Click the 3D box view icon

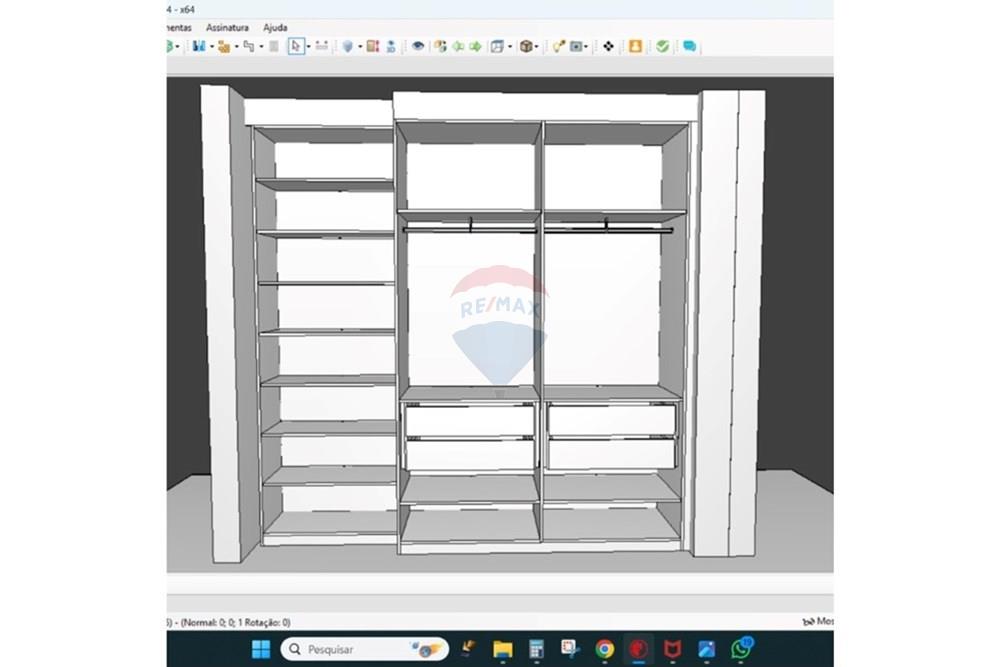tap(525, 46)
